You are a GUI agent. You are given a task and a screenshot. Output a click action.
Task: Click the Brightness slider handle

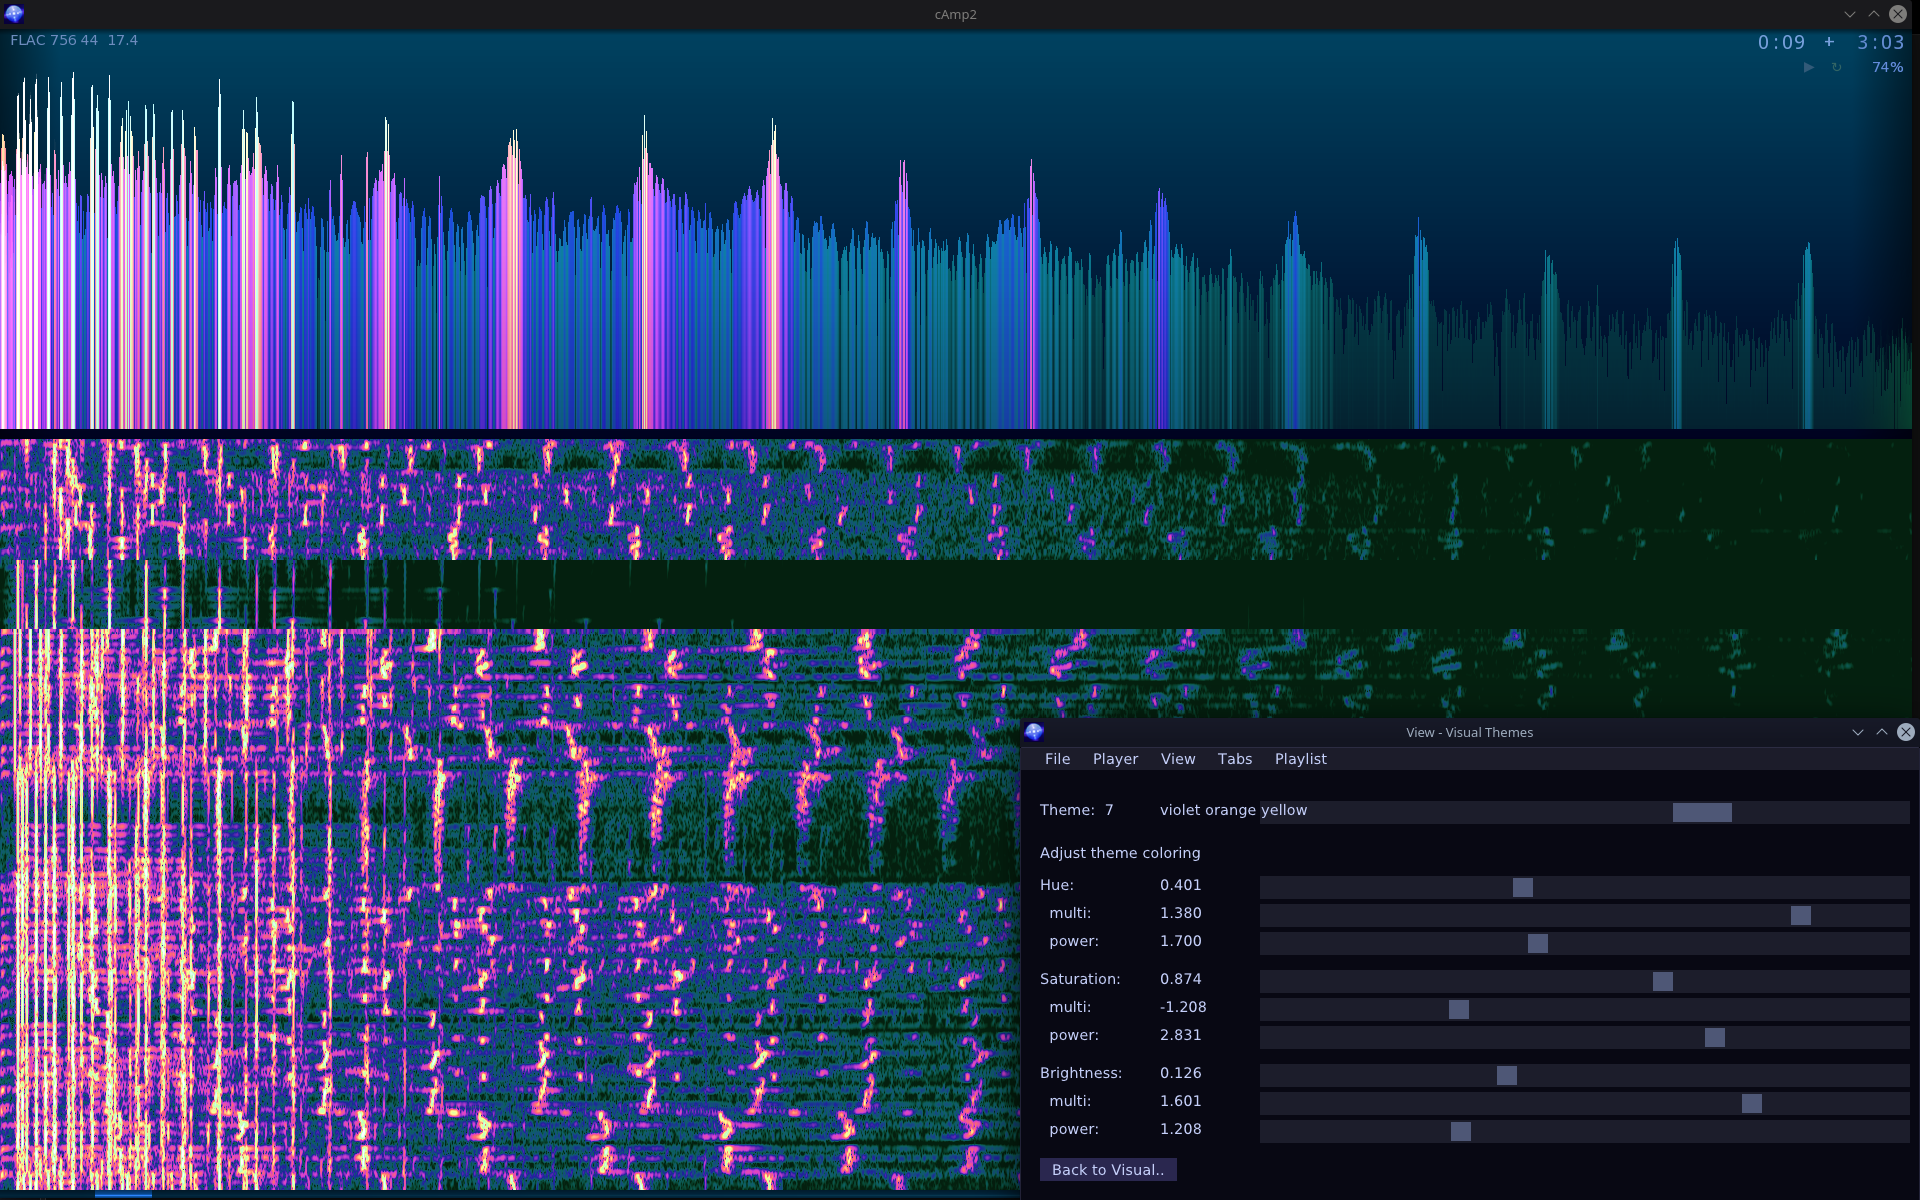tap(1507, 1075)
